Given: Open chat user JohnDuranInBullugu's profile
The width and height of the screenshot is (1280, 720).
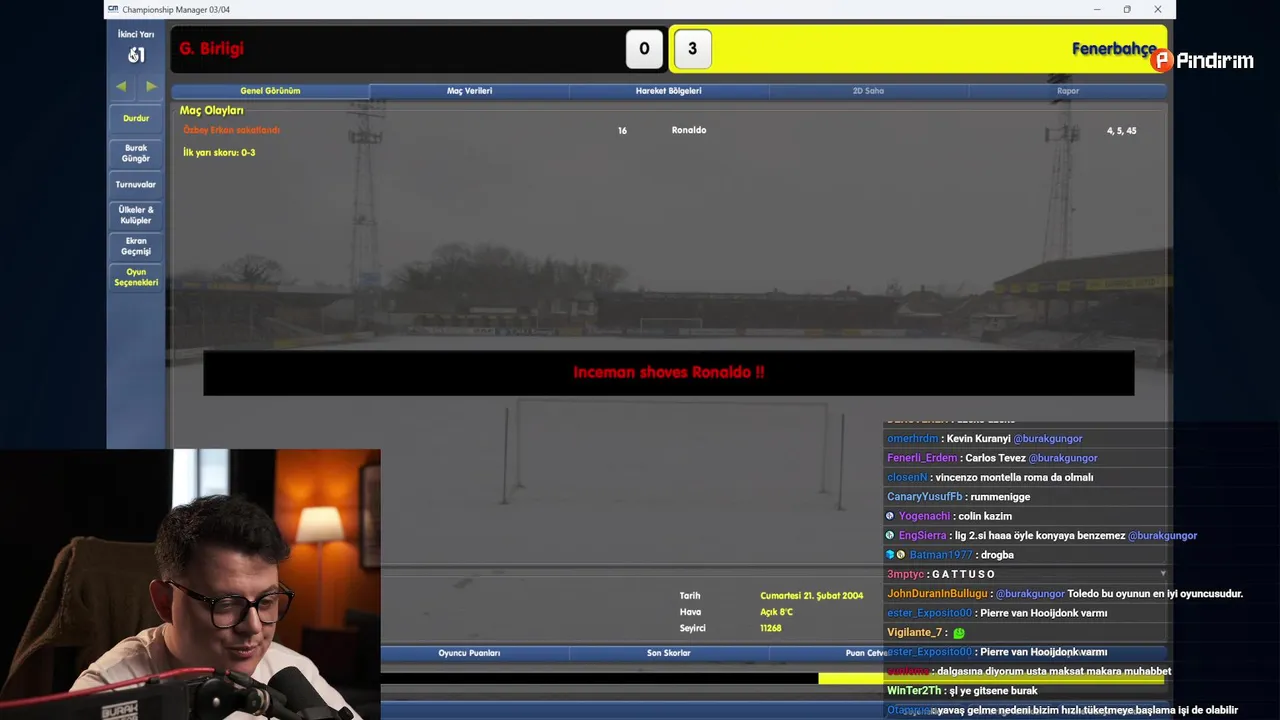Looking at the screenshot, I should pyautogui.click(x=937, y=594).
